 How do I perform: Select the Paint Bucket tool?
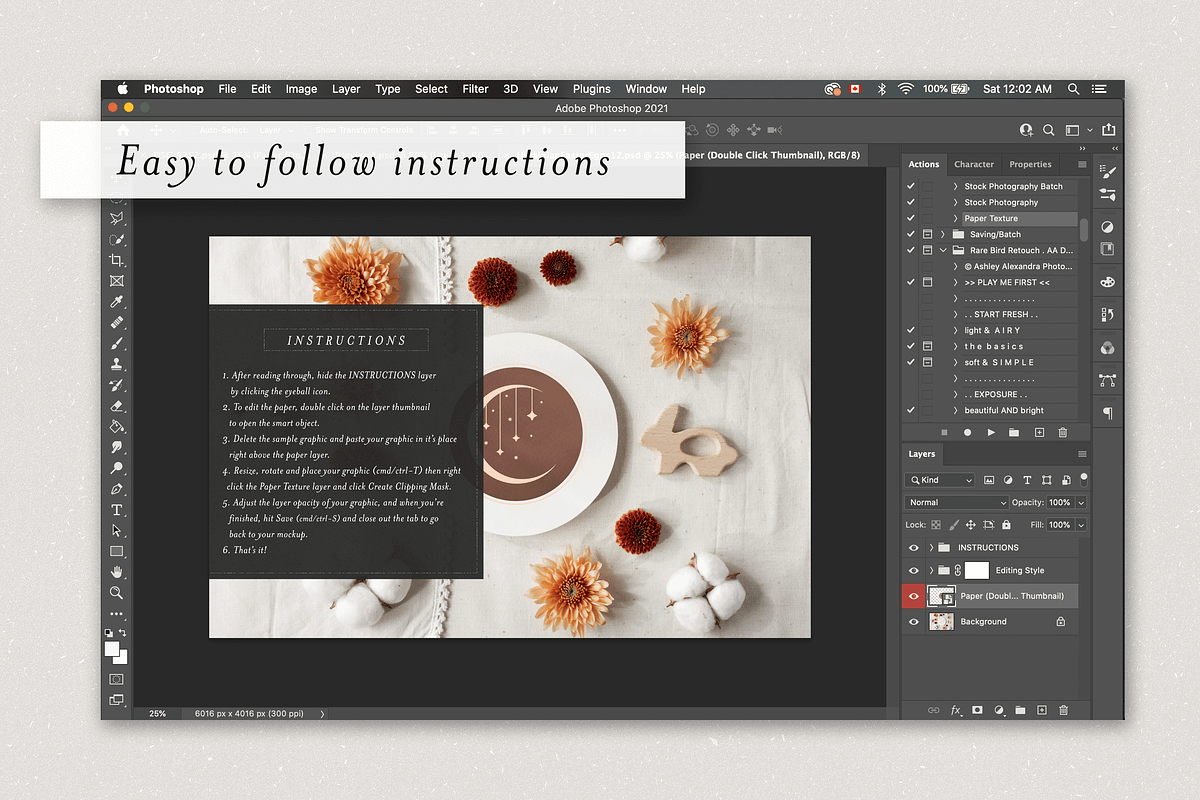[117, 427]
